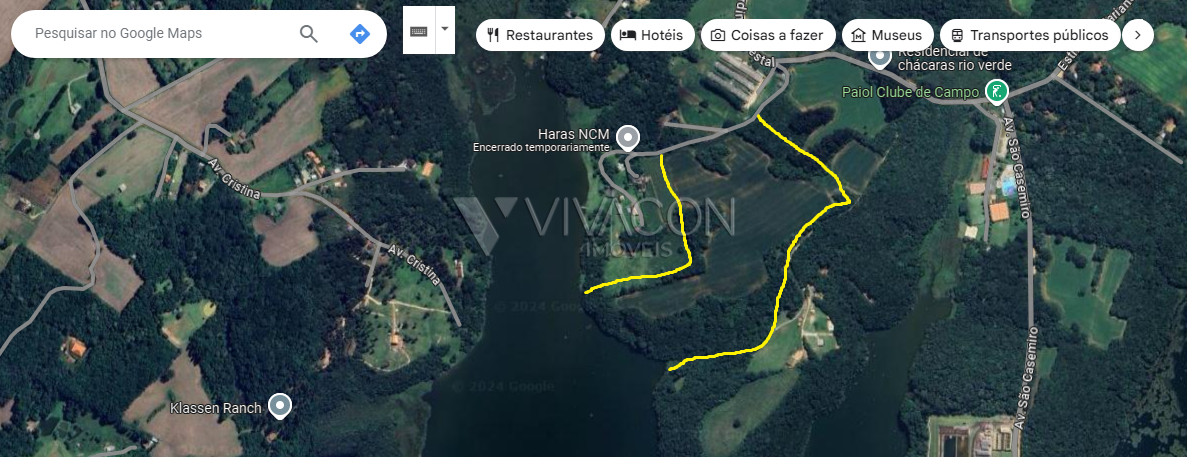Choose the Transportes públicos chip
The image size is (1187, 457).
tap(1030, 35)
